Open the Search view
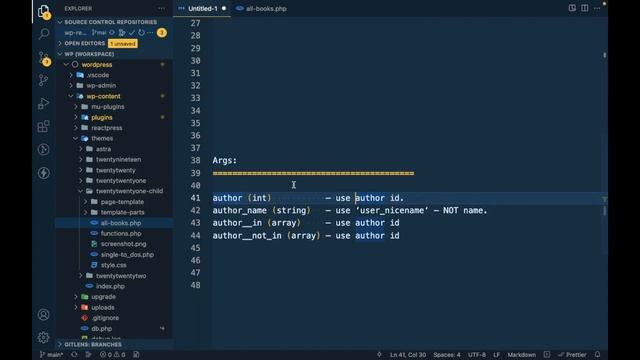The width and height of the screenshot is (640, 360). tap(44, 33)
